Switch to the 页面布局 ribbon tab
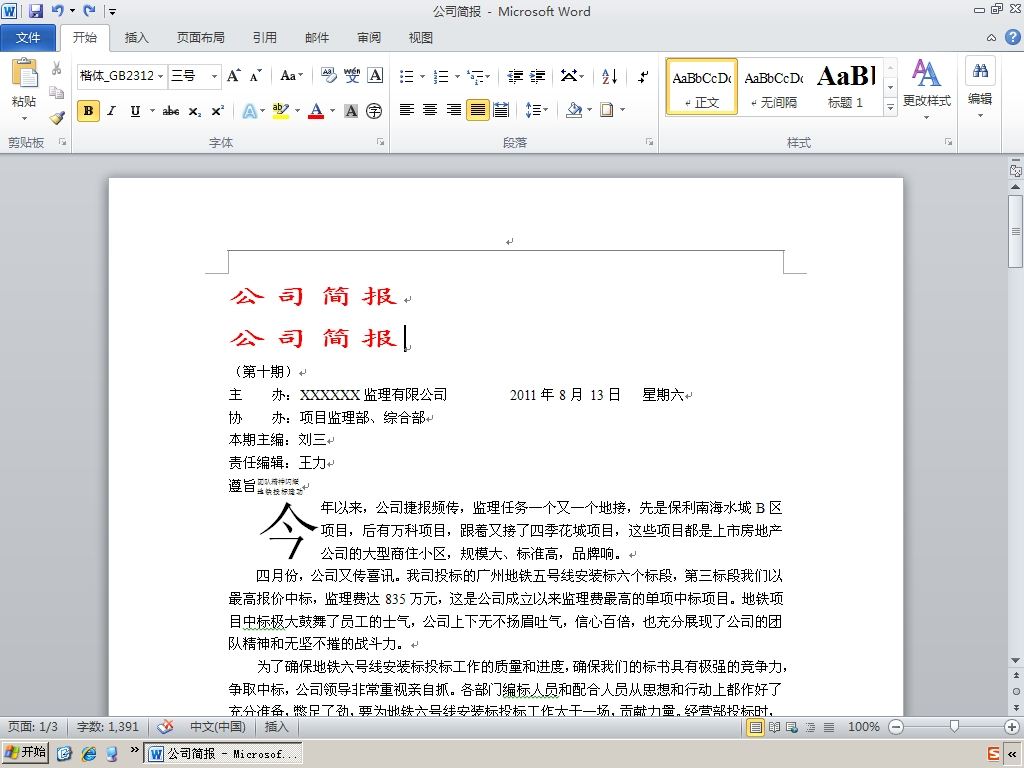 point(200,38)
